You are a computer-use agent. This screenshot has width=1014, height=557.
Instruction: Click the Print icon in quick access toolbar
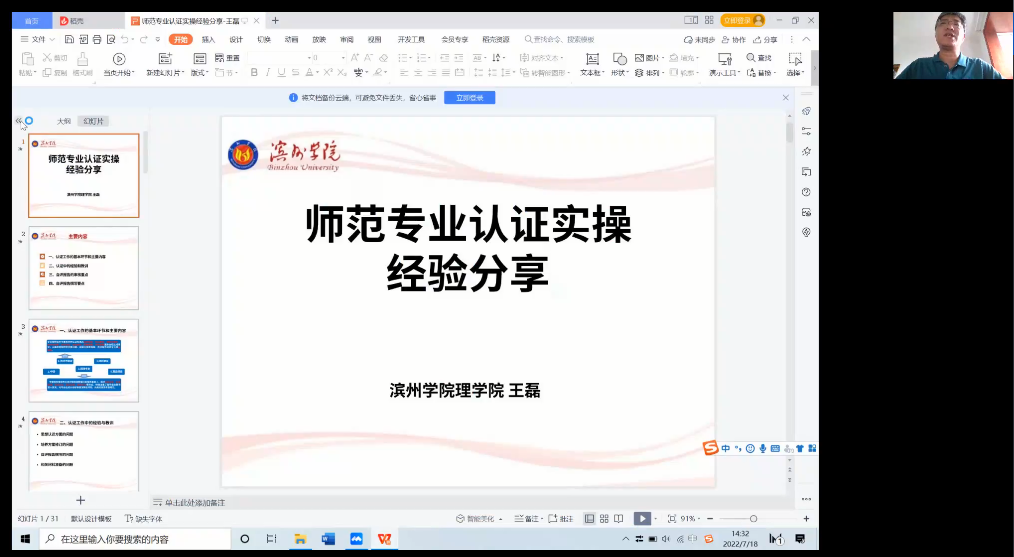(97, 39)
